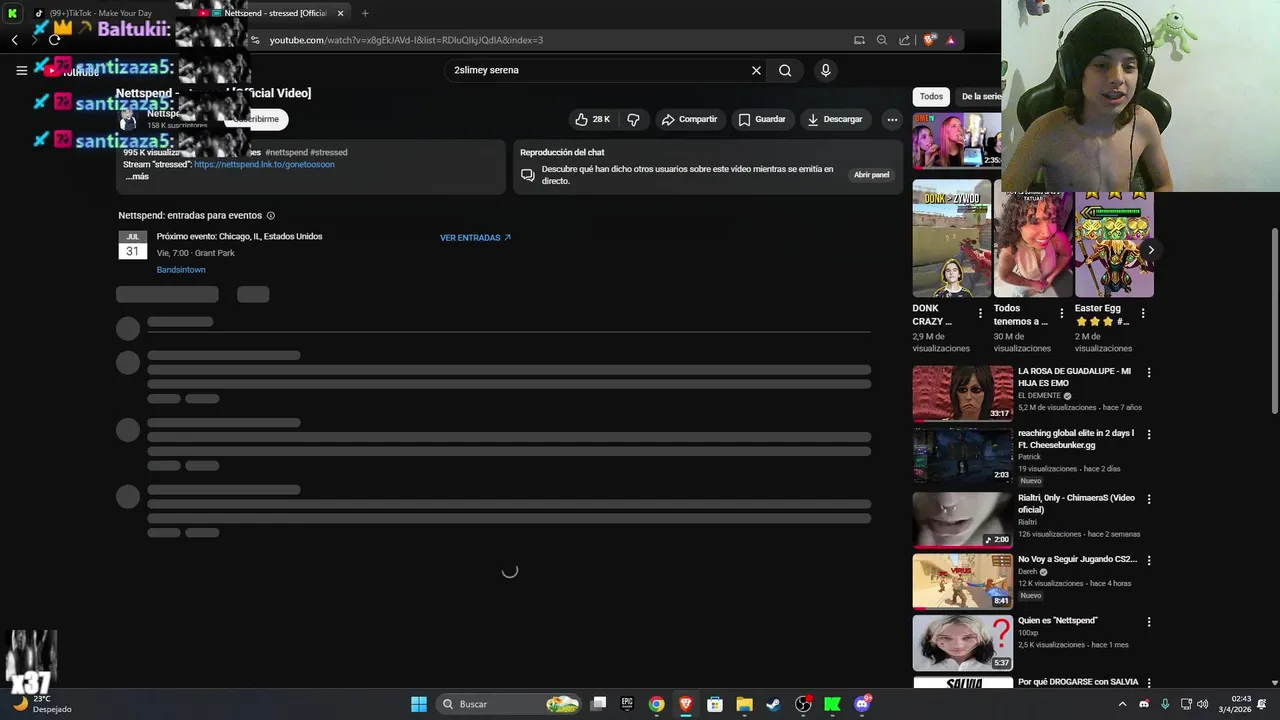1280x720 pixels.
Task: Click the screen cast icon in address bar
Action: coord(859,40)
